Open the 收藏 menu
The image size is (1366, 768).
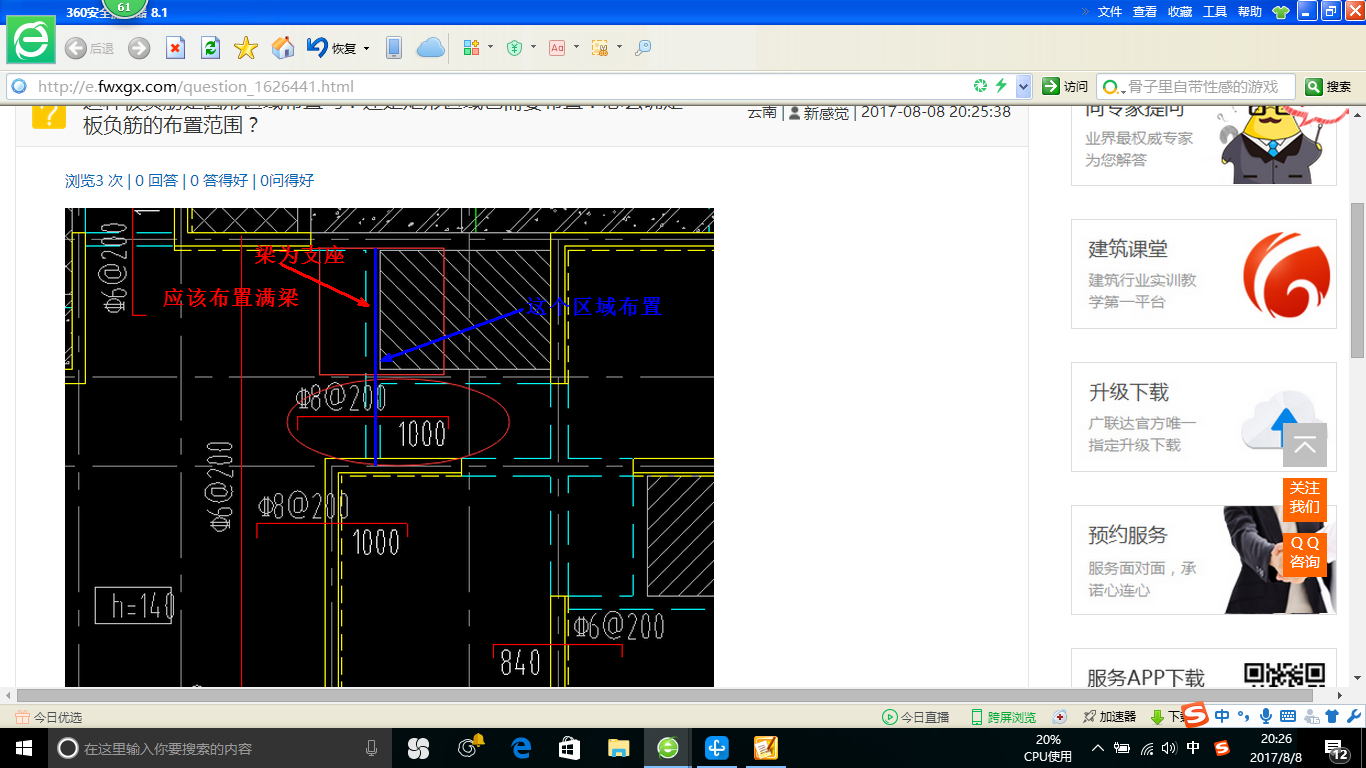click(1180, 12)
